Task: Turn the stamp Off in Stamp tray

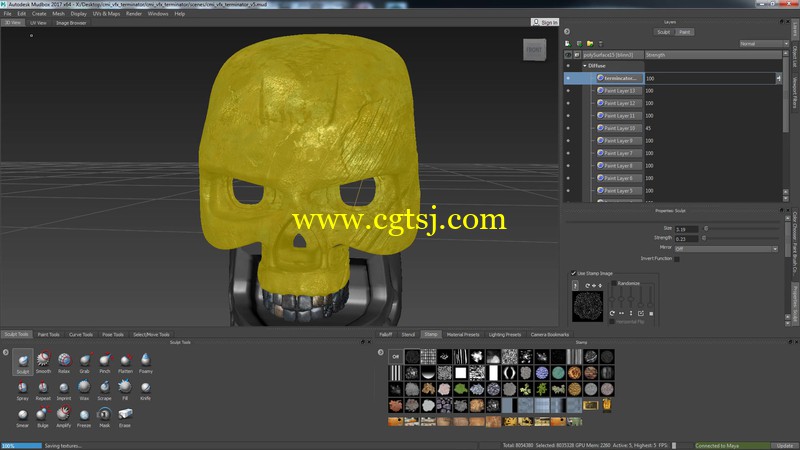Action: (x=395, y=357)
